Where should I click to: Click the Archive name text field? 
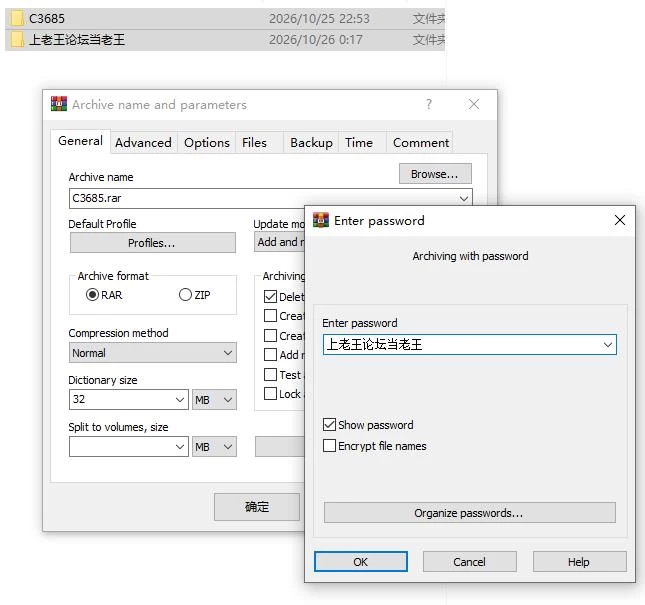263,198
